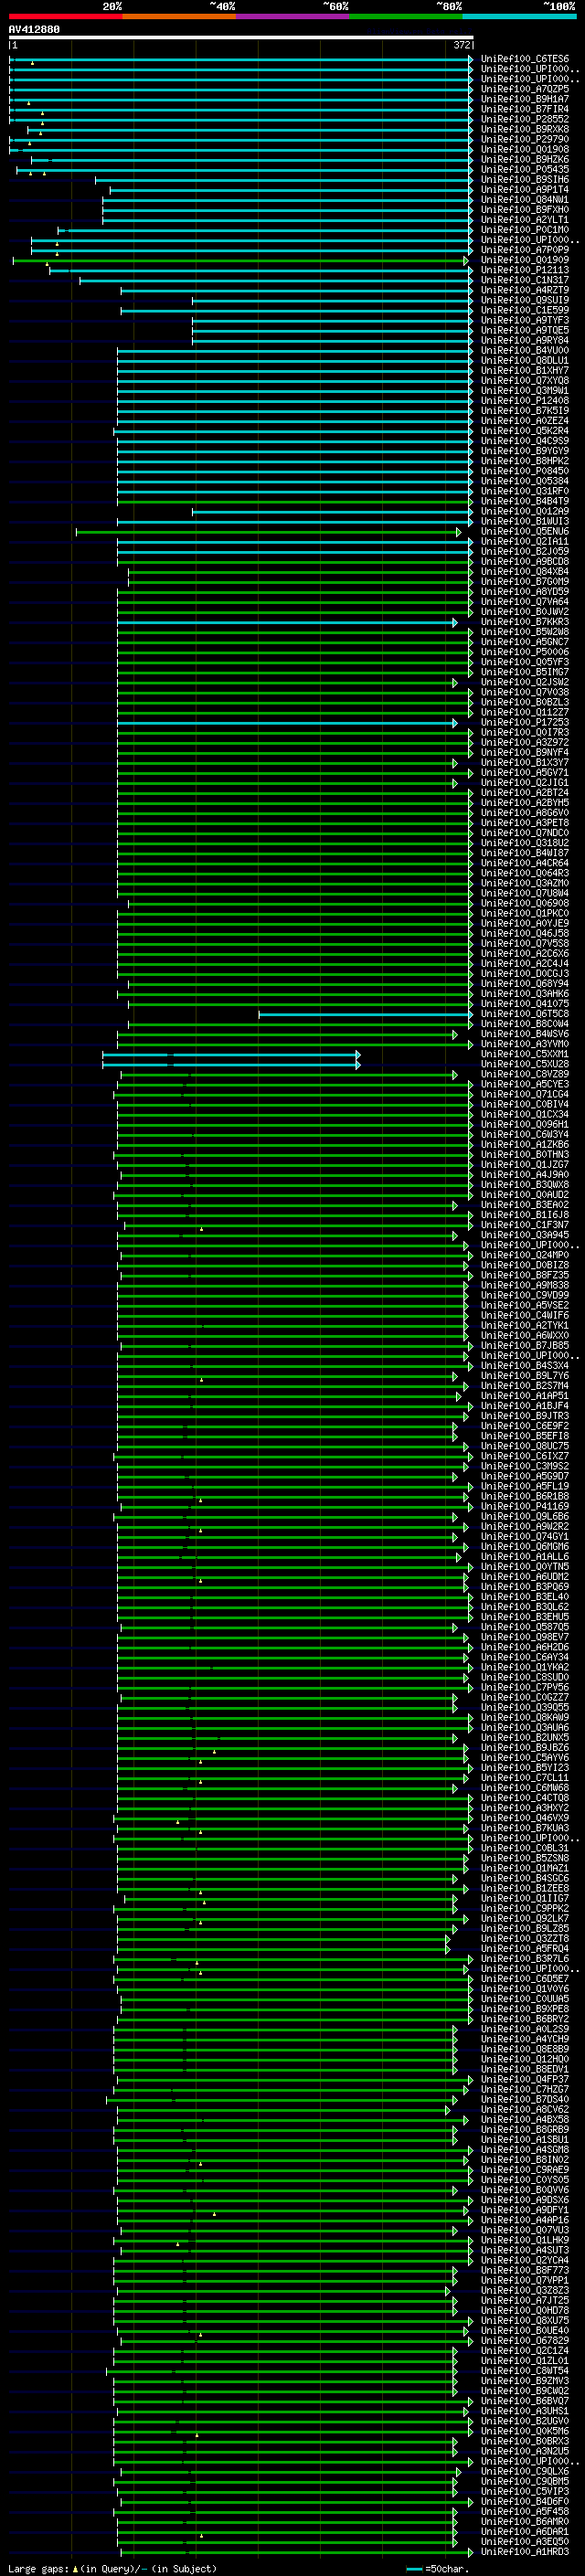
Task: Select the UniRef100_Q01908 label
Action: pyautogui.click(x=525, y=149)
